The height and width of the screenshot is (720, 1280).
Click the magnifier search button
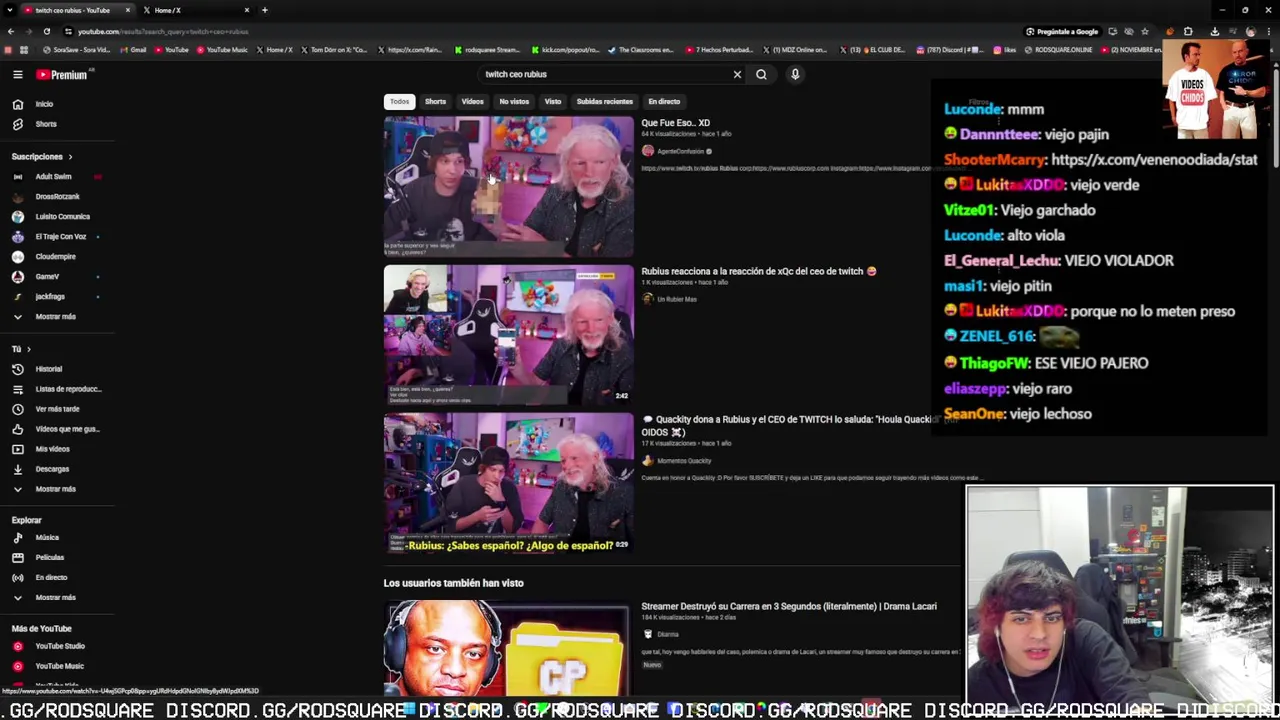pos(761,74)
